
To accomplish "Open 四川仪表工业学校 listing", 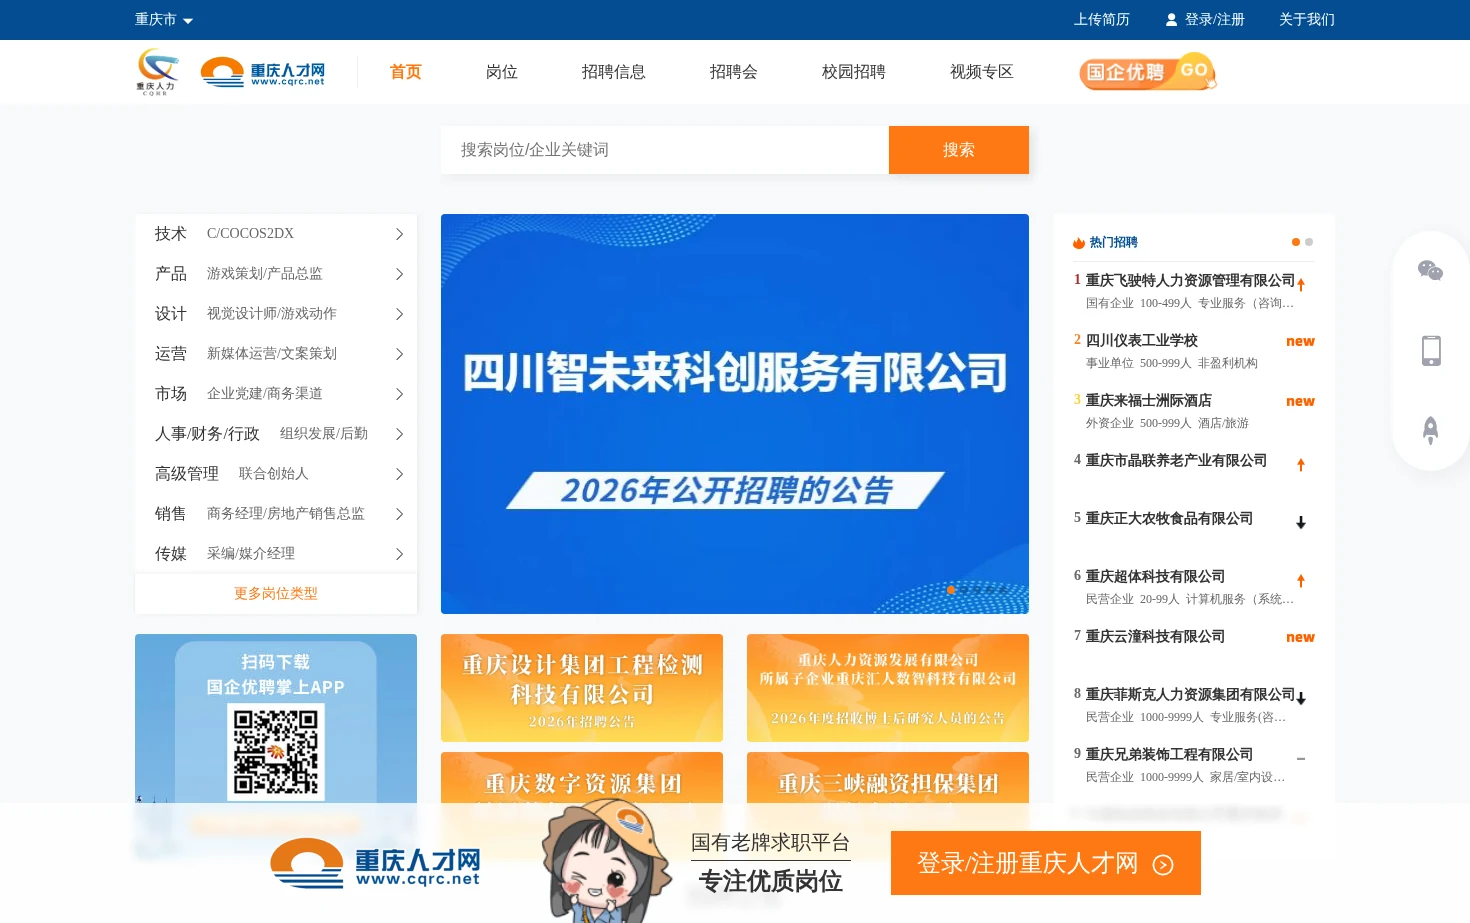I will point(1142,341).
